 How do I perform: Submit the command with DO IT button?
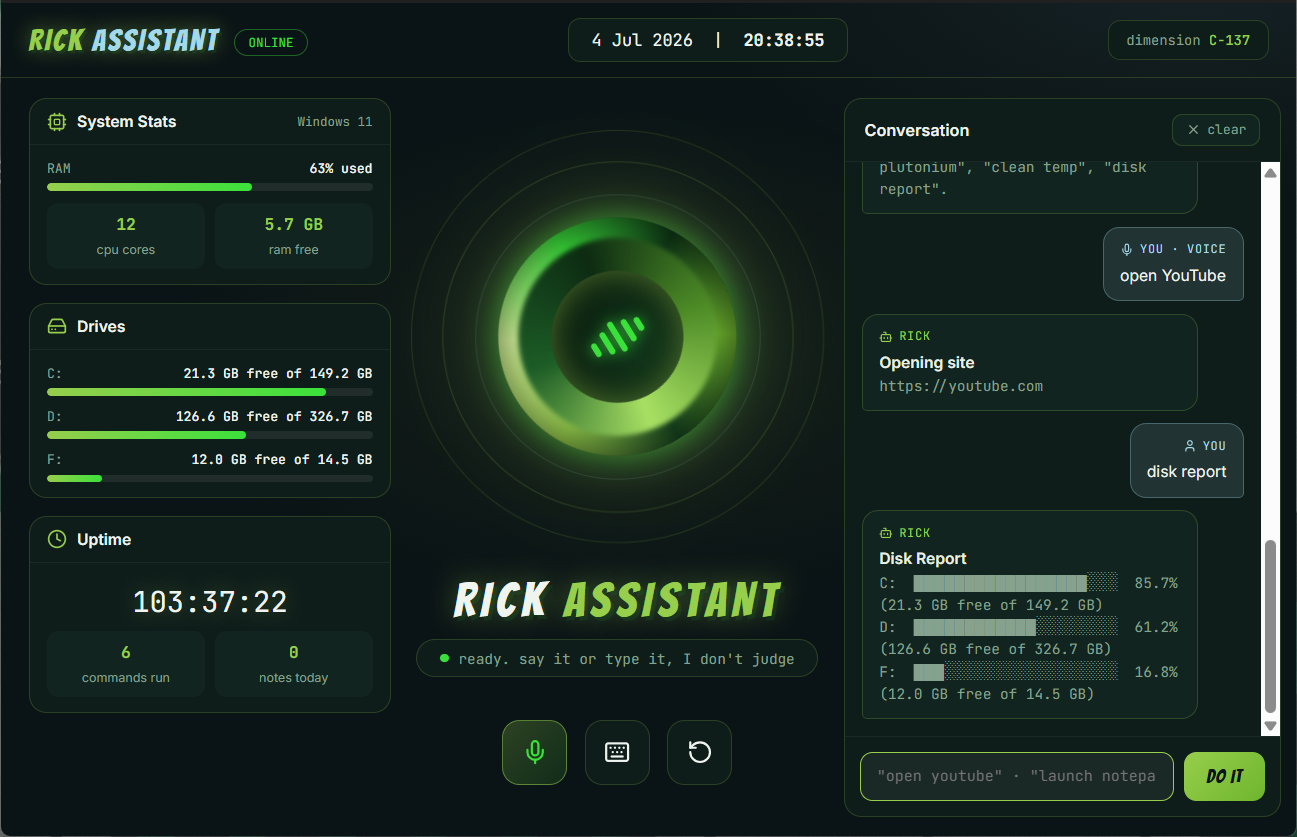pyautogui.click(x=1224, y=777)
